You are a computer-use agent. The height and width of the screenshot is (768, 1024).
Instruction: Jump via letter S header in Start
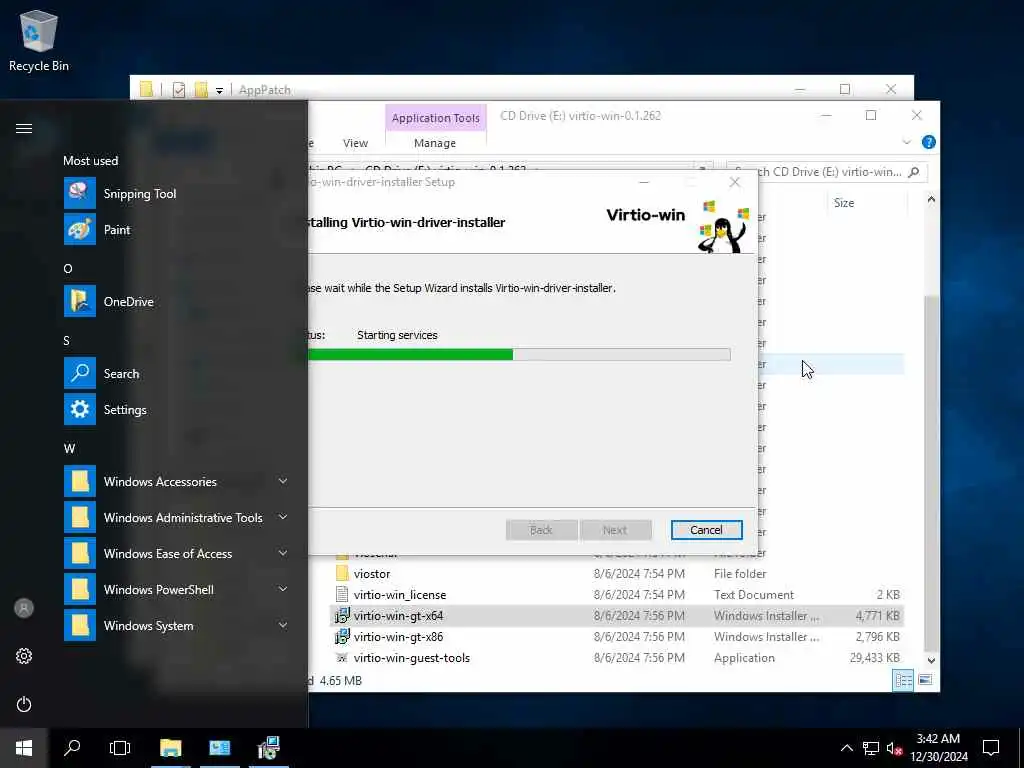67,341
